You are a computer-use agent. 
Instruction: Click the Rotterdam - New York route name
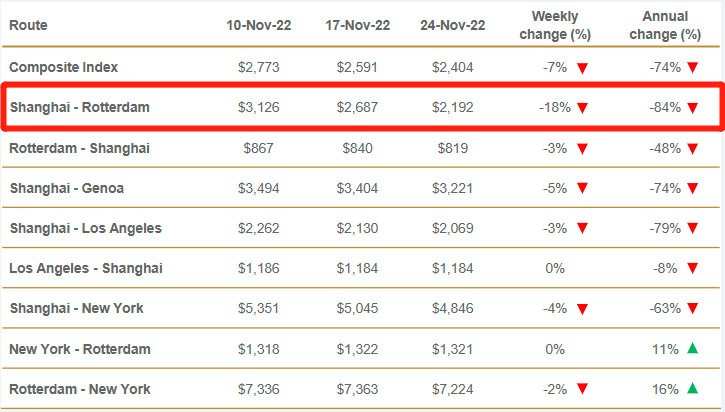click(x=80, y=387)
